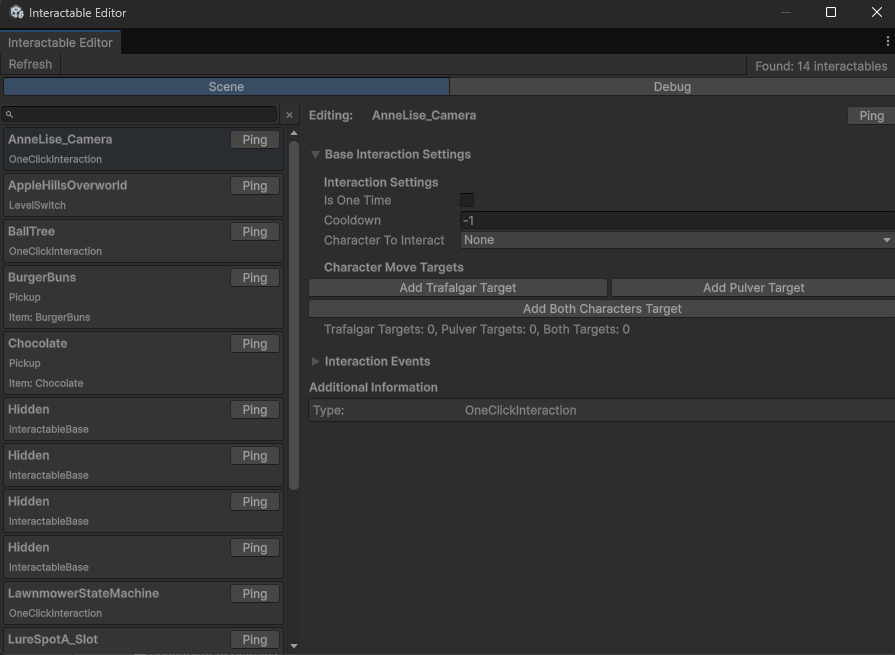Ping the AnneLise_Camera interactable
Image resolution: width=895 pixels, height=655 pixels.
coord(254,139)
